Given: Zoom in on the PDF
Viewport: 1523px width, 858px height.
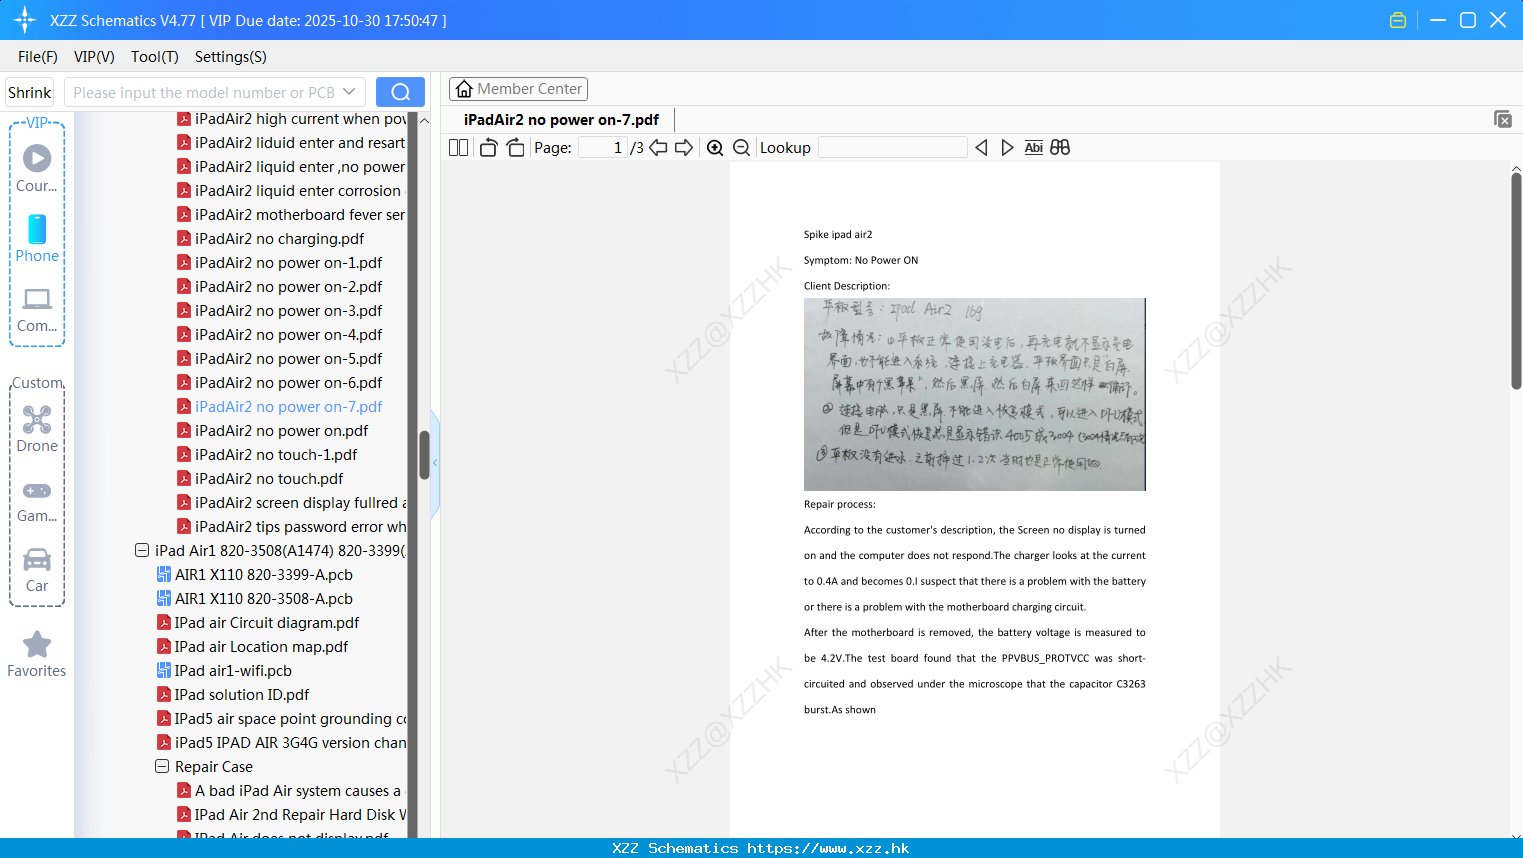Looking at the screenshot, I should click(715, 148).
